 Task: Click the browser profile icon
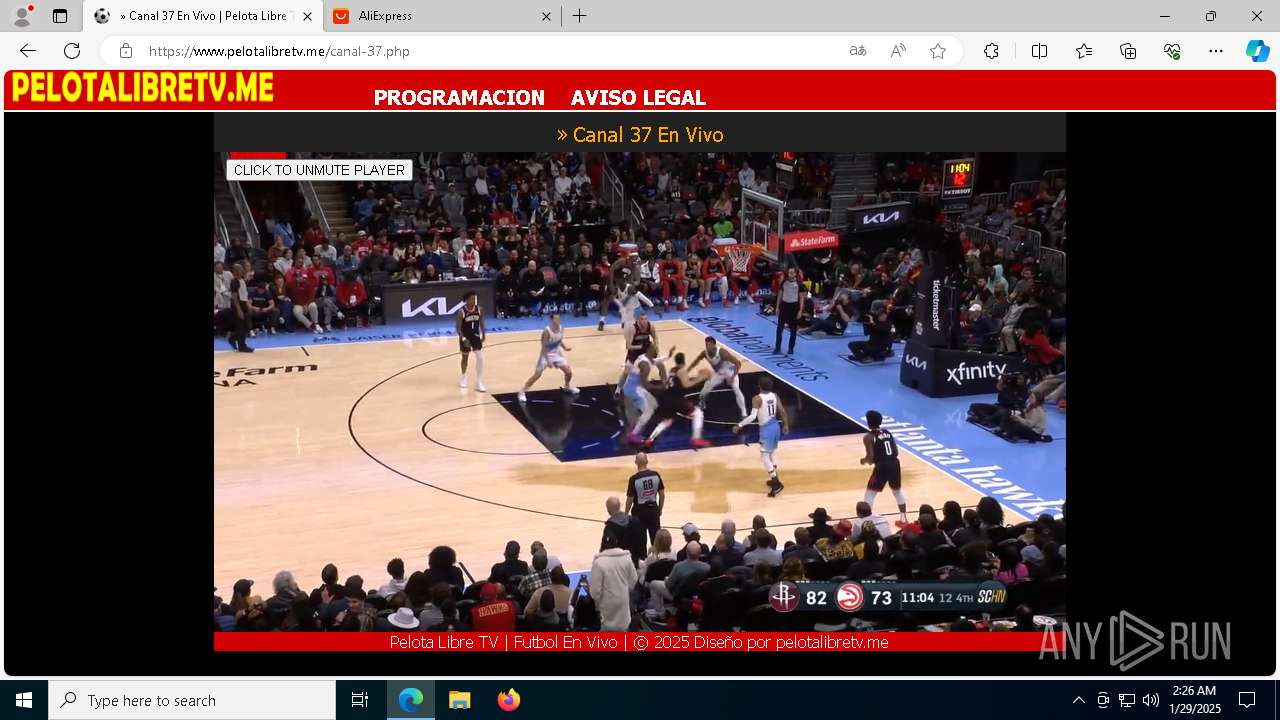click(22, 16)
